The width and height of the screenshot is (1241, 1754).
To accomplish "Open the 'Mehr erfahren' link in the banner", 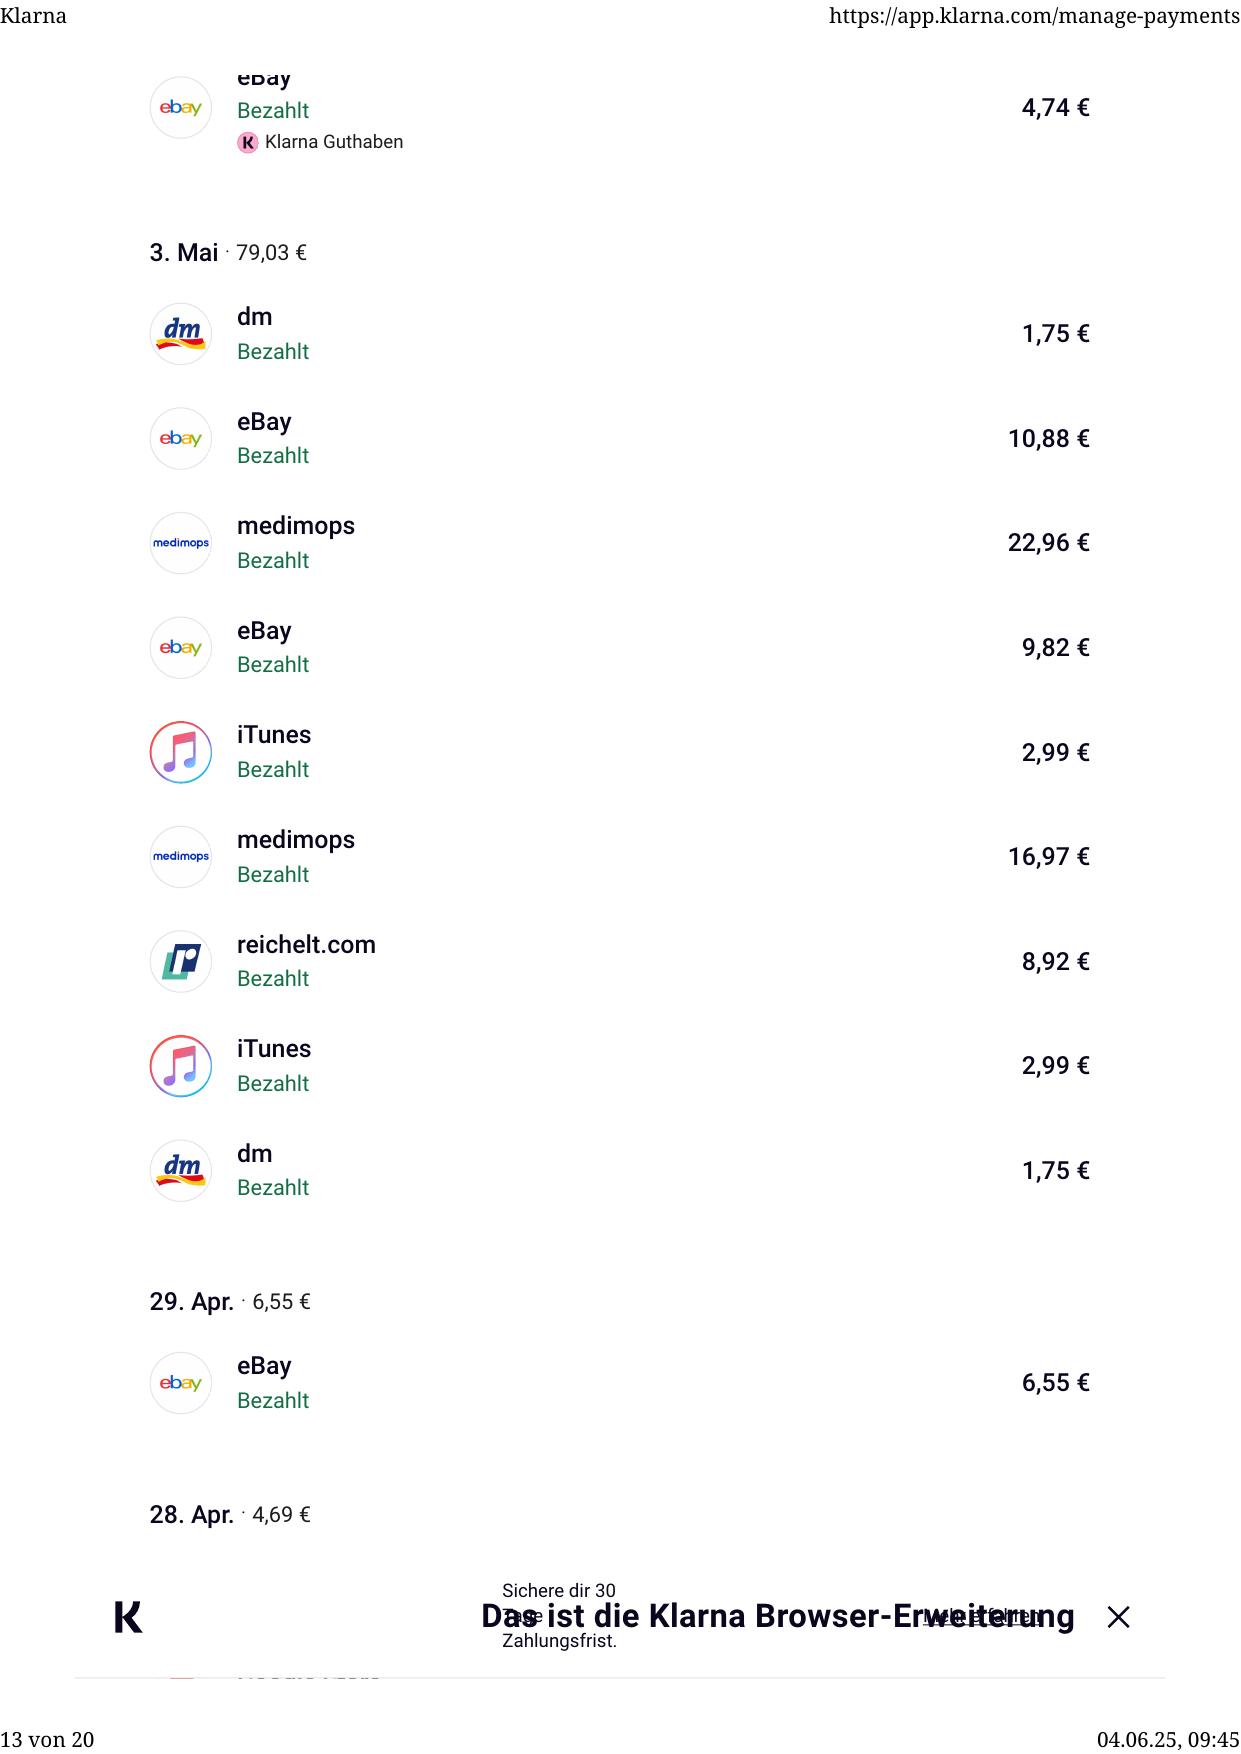I will (x=984, y=1617).
